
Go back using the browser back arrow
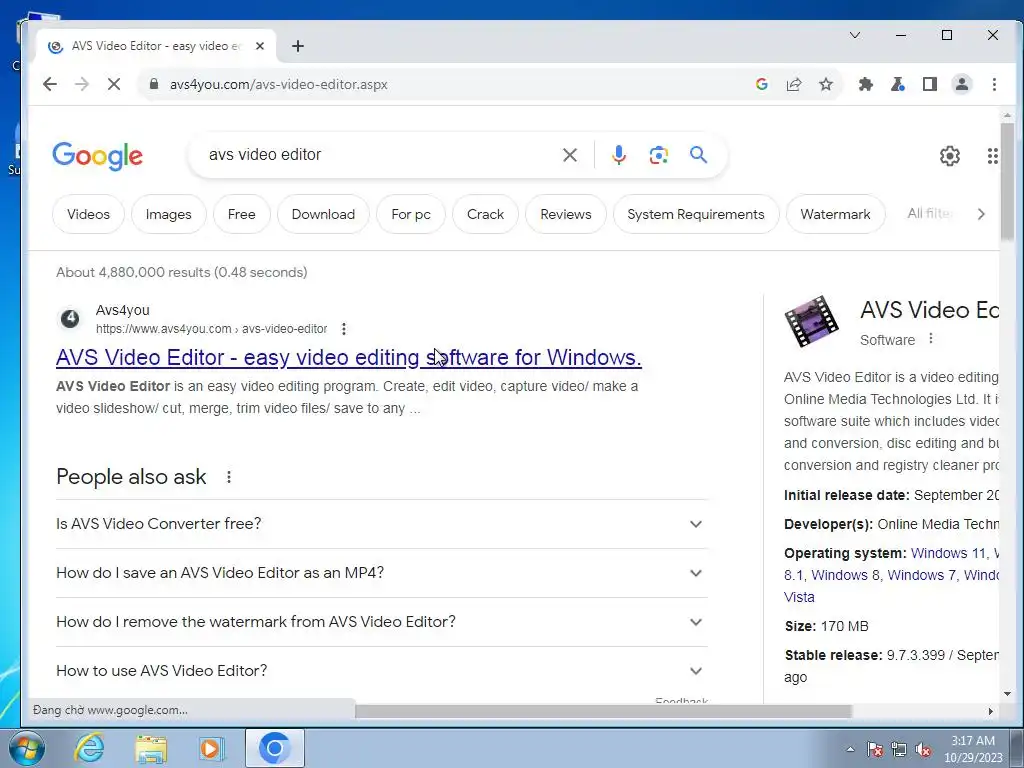tap(50, 84)
